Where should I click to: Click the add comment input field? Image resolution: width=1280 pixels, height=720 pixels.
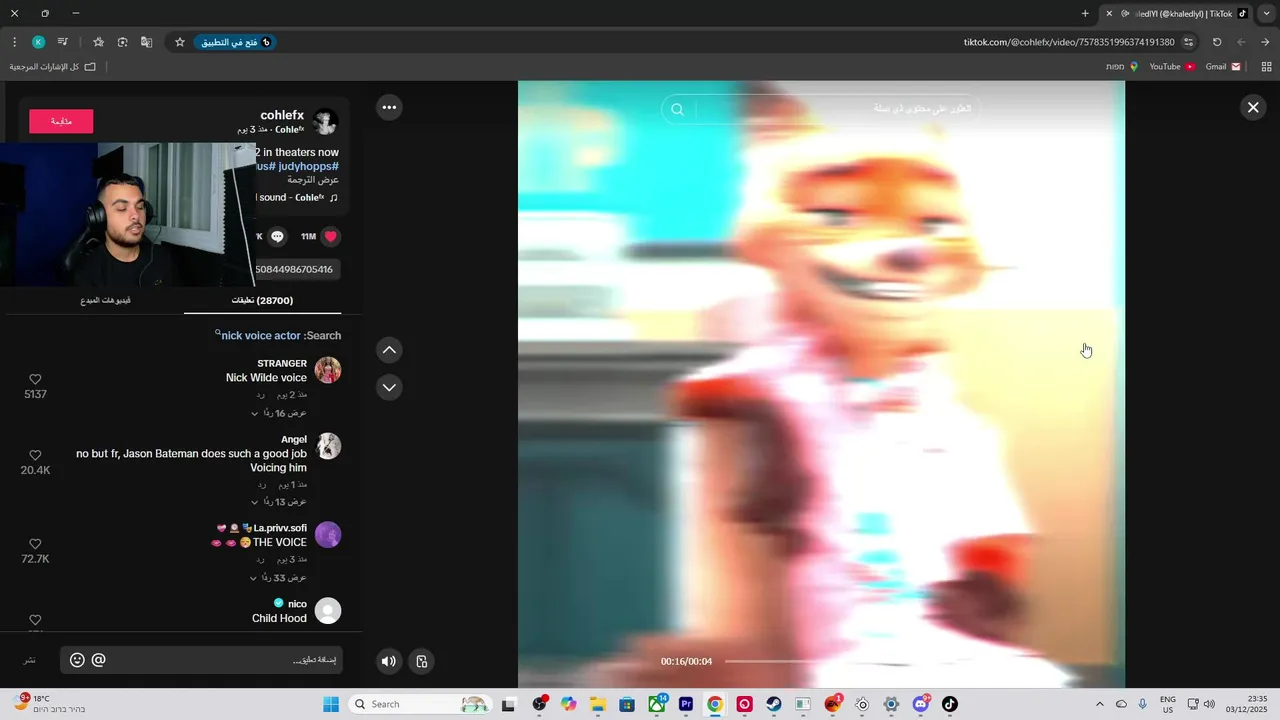pyautogui.click(x=200, y=660)
